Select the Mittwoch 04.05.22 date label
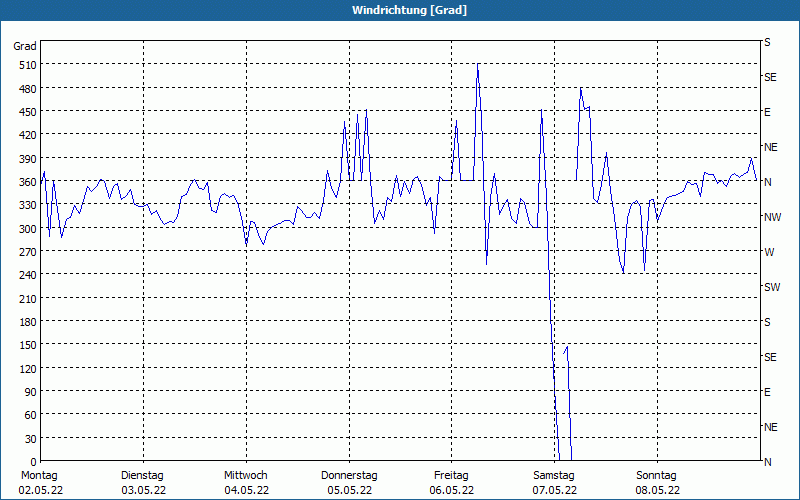 [246, 482]
